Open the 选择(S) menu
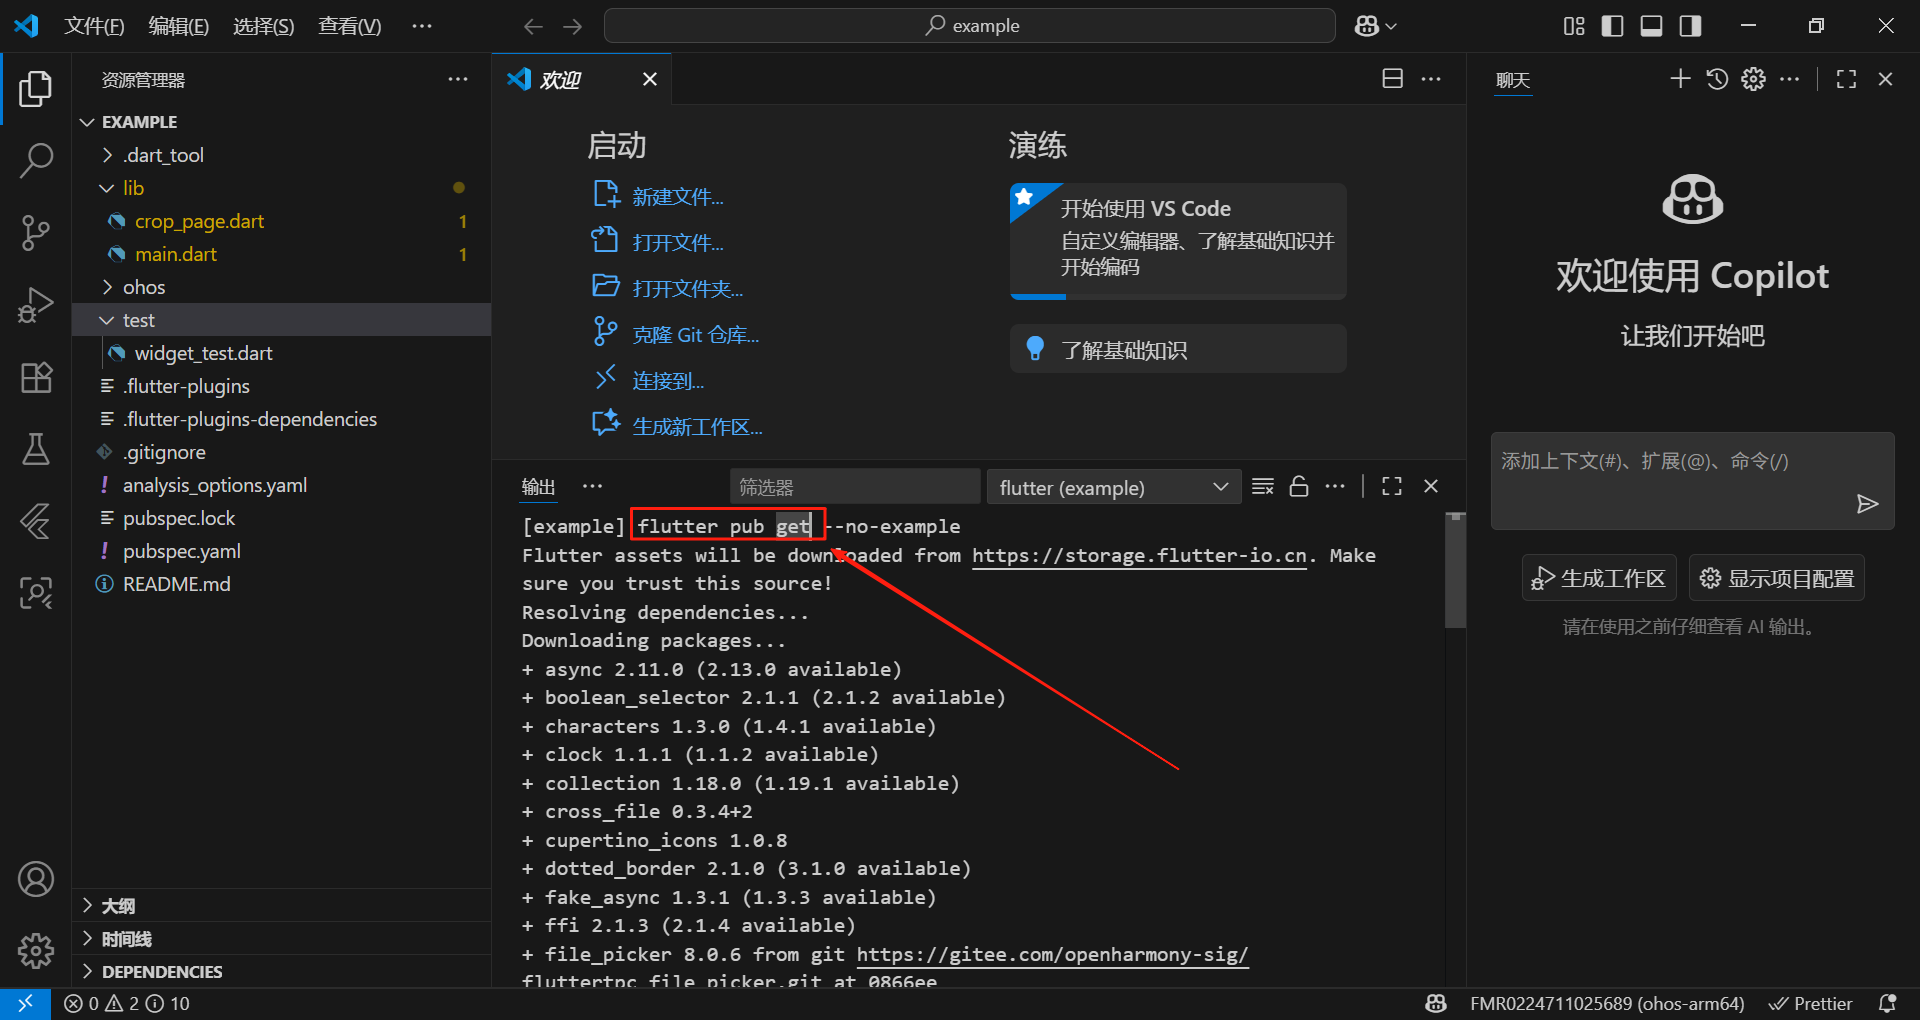The image size is (1920, 1020). tap(264, 26)
